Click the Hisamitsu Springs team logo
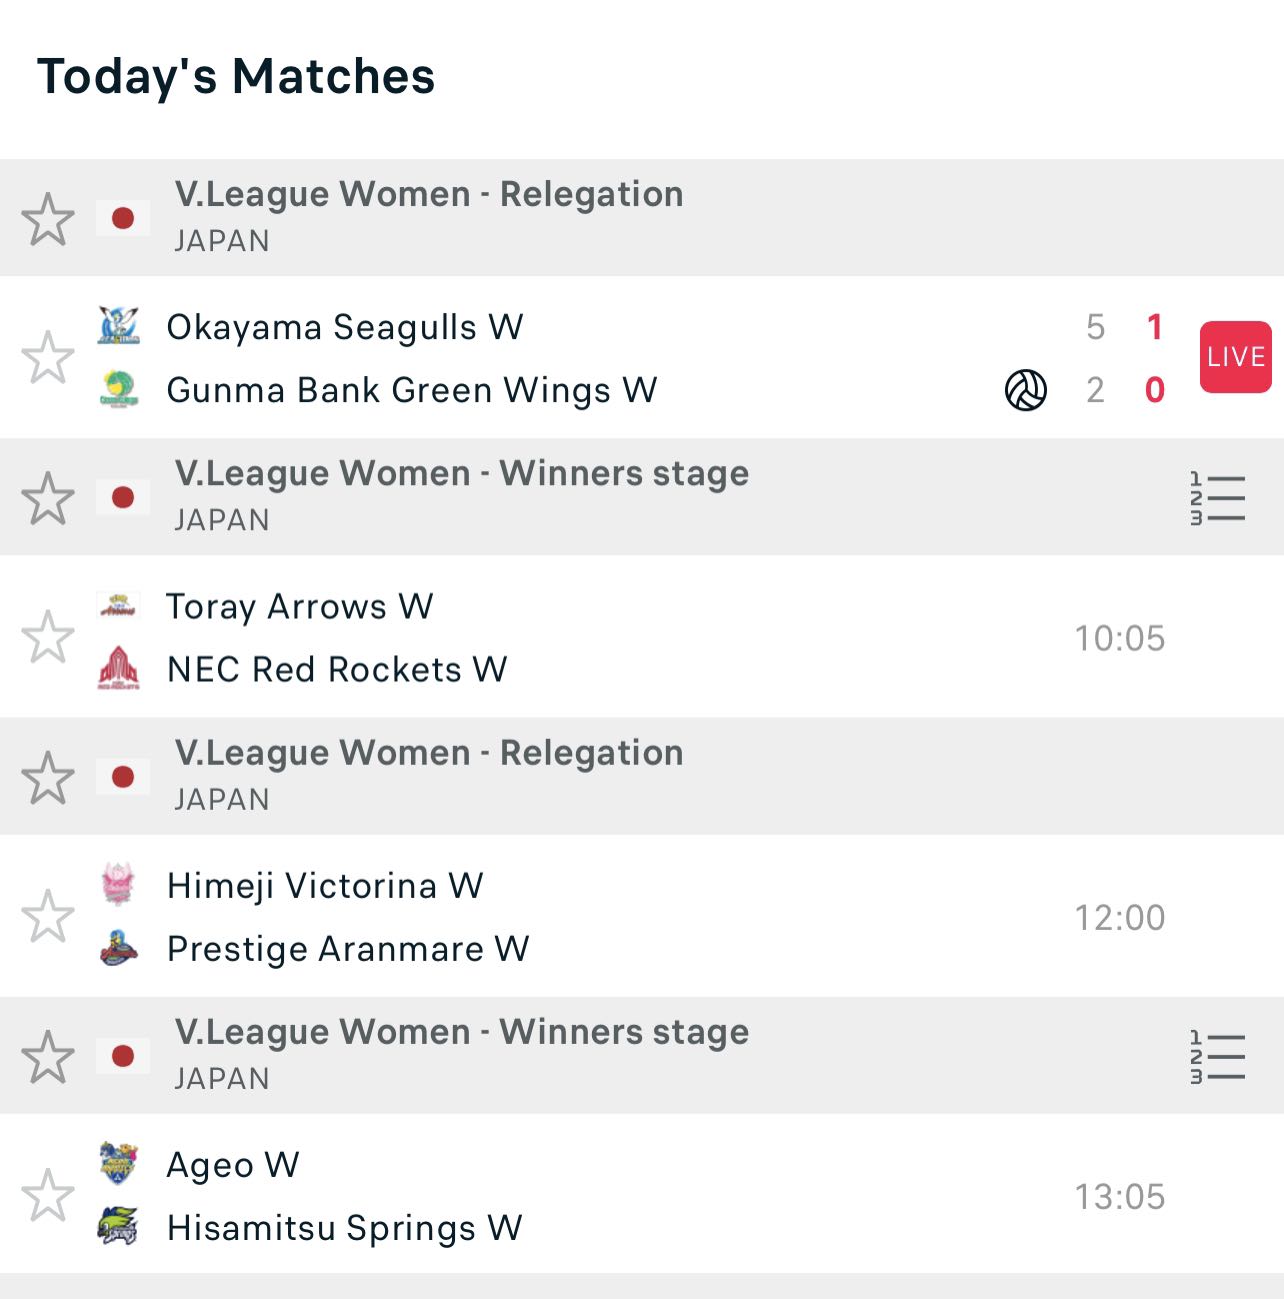The height and width of the screenshot is (1299, 1284). click(119, 1226)
